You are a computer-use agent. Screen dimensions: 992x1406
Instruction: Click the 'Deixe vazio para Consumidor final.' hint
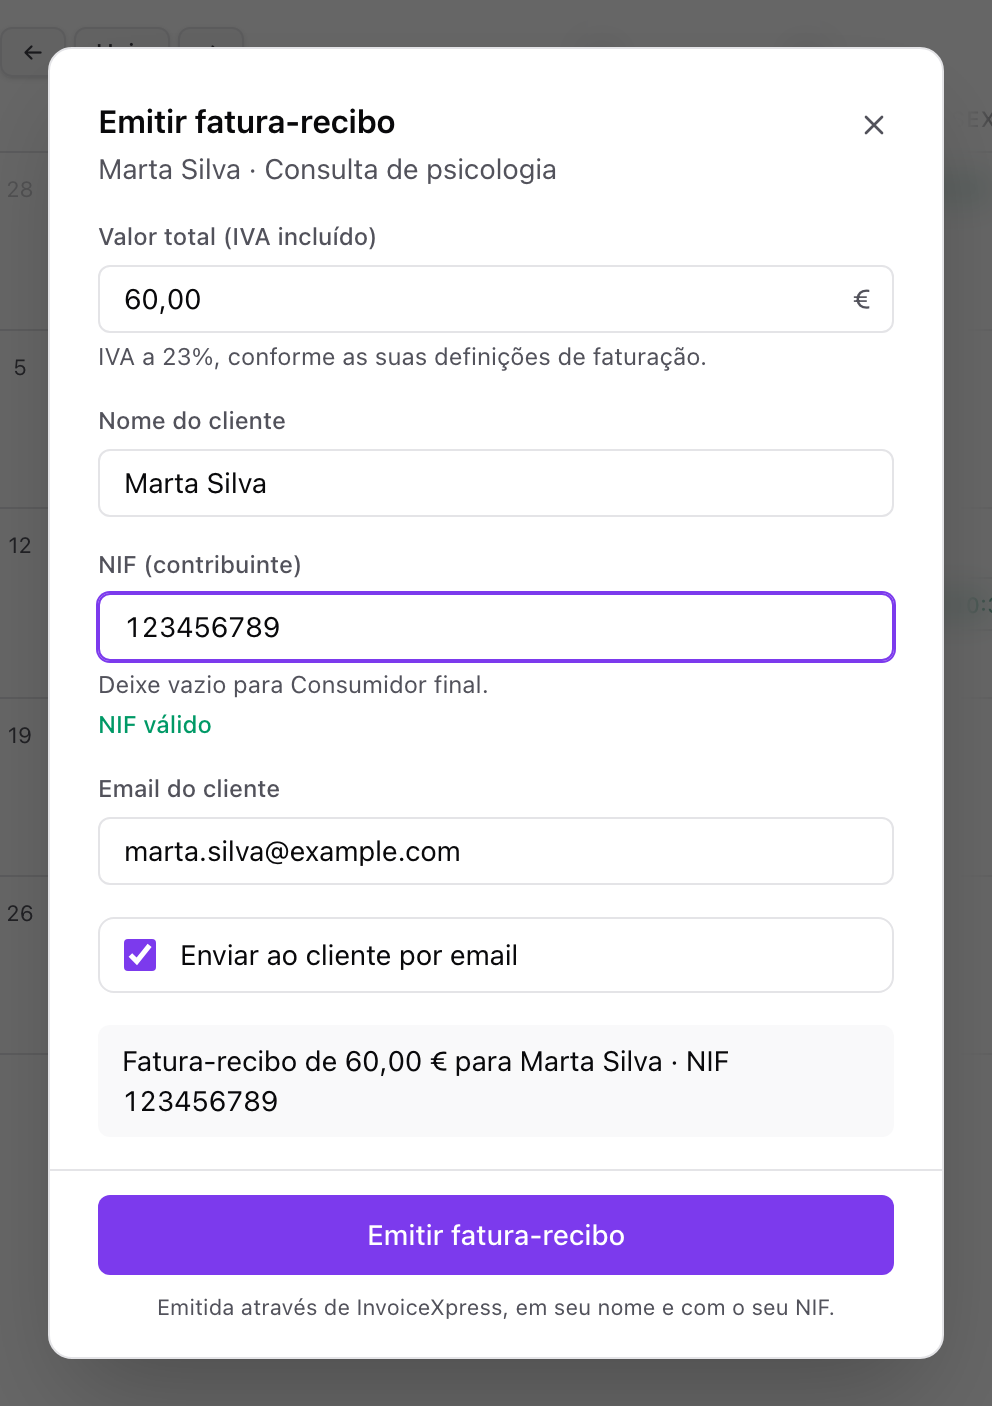coord(293,685)
